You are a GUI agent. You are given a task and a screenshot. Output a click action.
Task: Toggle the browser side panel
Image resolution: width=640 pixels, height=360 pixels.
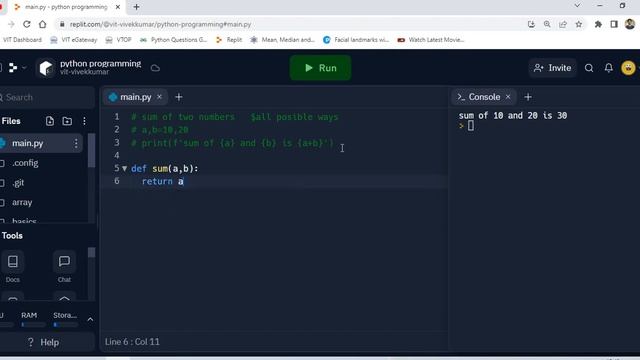[614, 24]
